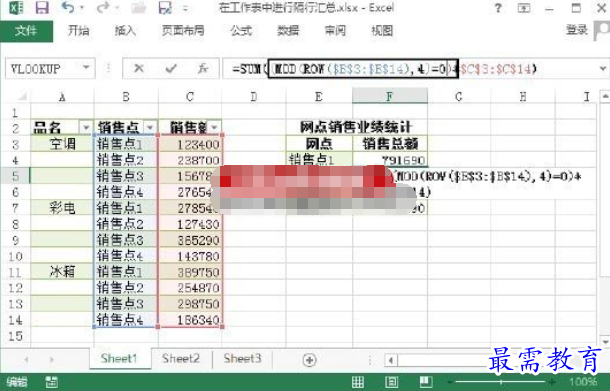This screenshot has height=391, width=610.
Task: Save the workbook with the floppy icon
Action: 42,7
